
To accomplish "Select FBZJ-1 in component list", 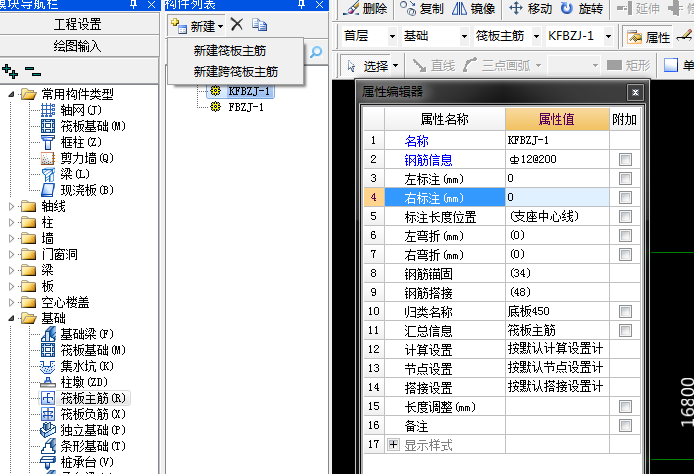I will 246,107.
